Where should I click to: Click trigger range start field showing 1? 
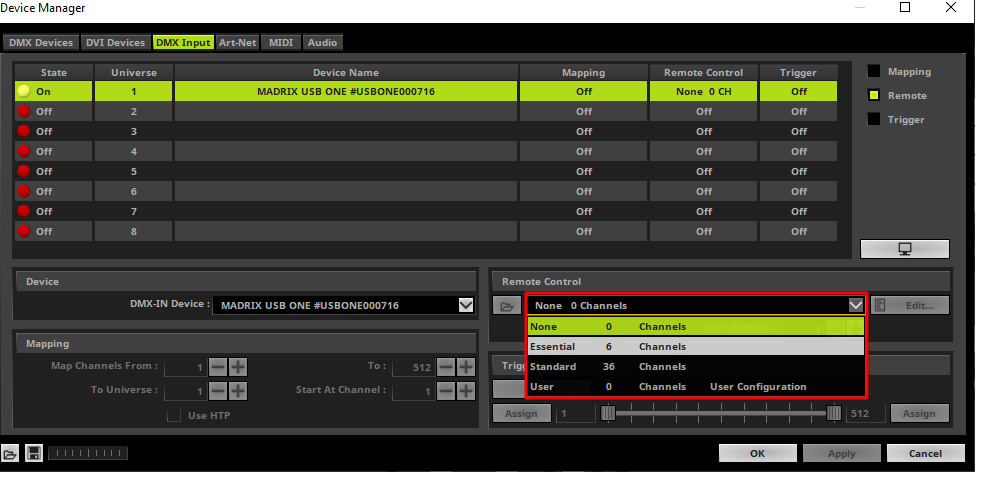576,413
